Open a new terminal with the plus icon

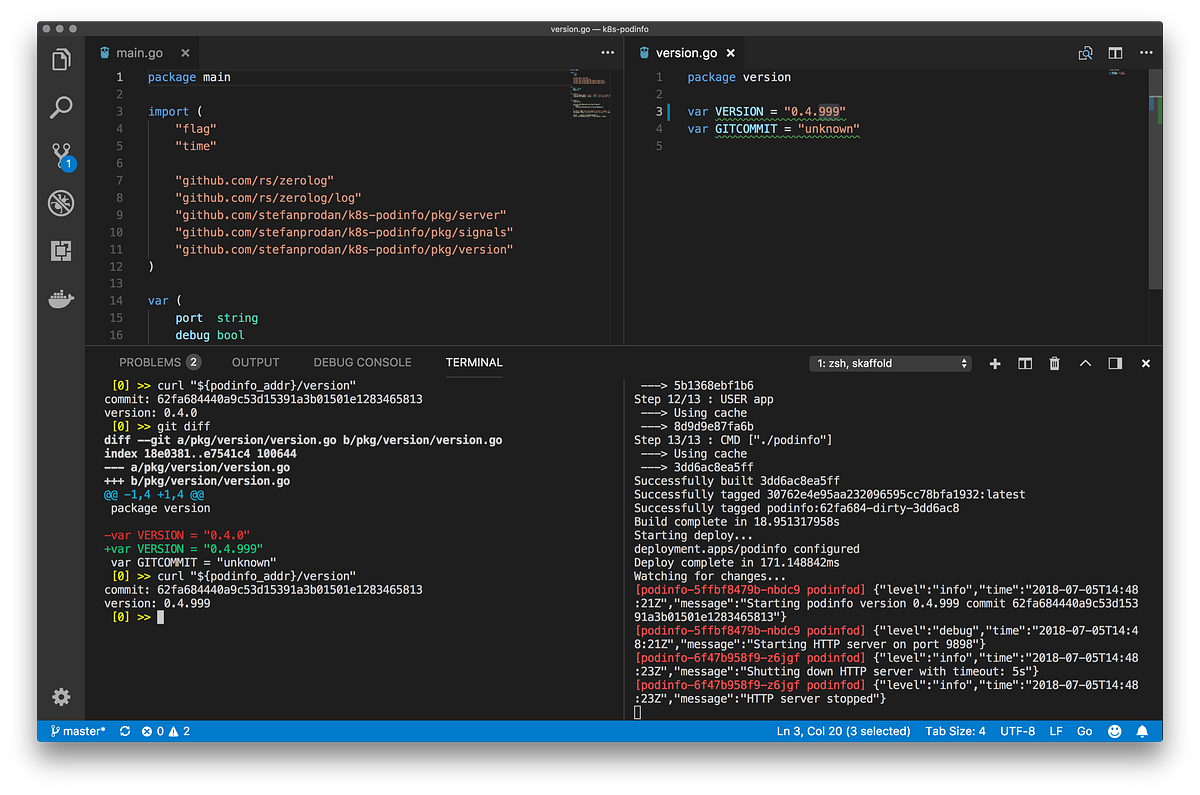[994, 363]
